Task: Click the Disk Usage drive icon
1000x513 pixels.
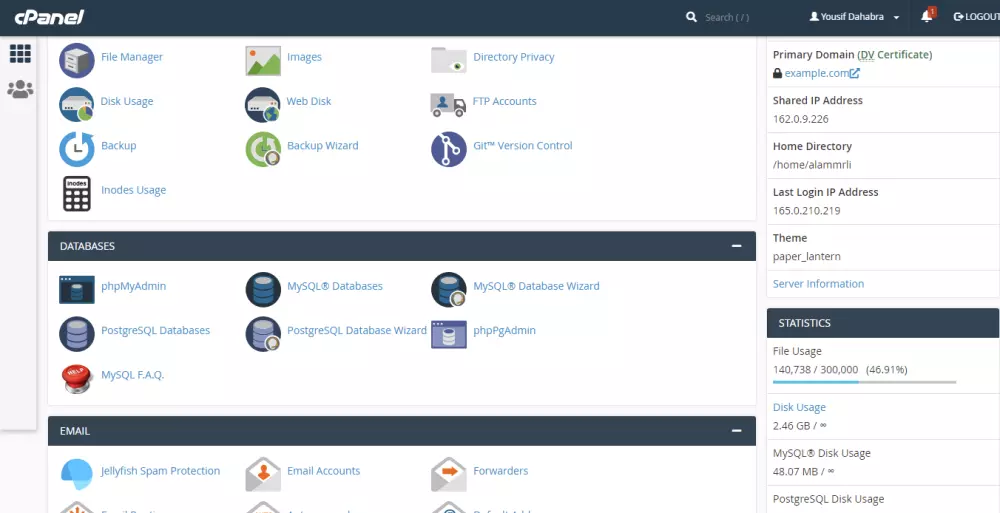Action: pyautogui.click(x=77, y=105)
